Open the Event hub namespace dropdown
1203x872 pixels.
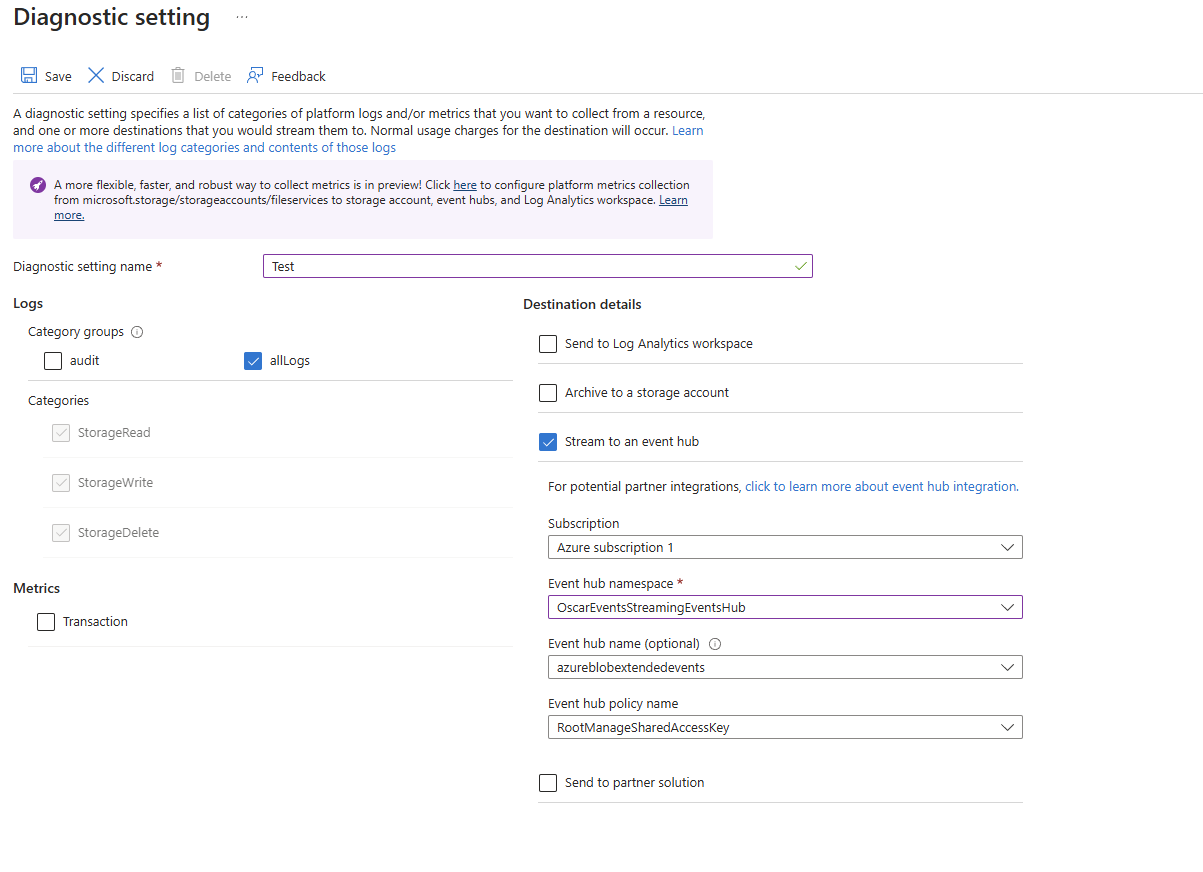[784, 608]
